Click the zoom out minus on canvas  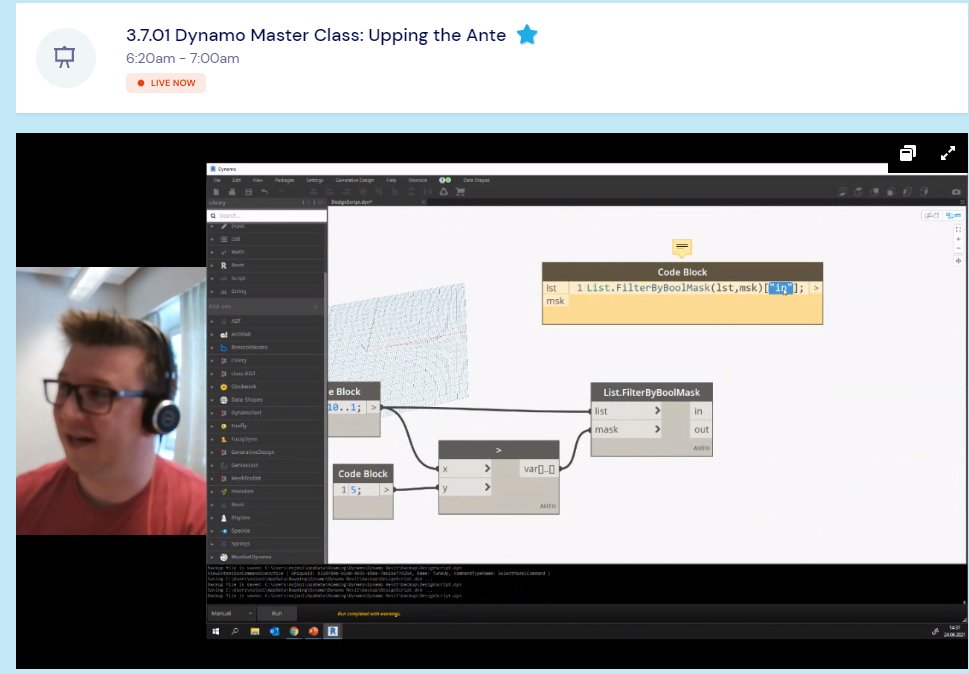[958, 249]
